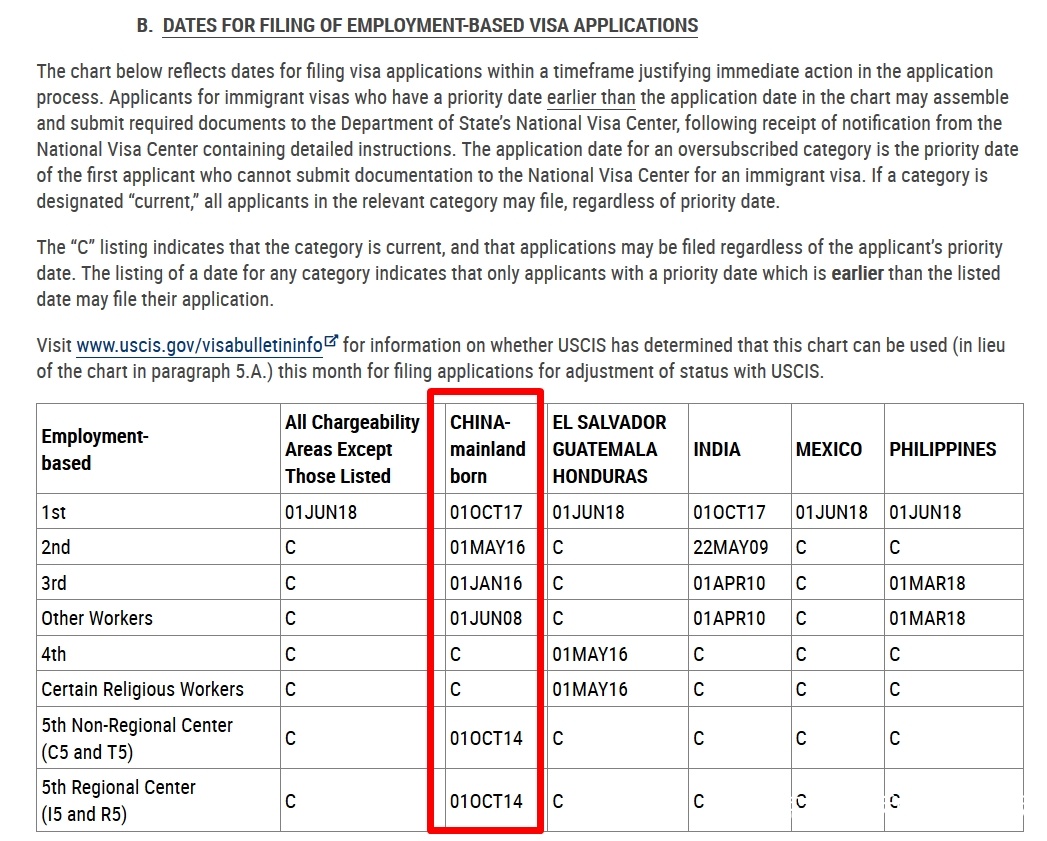Click the bold word 'earlier' in paragraph

[x=857, y=273]
